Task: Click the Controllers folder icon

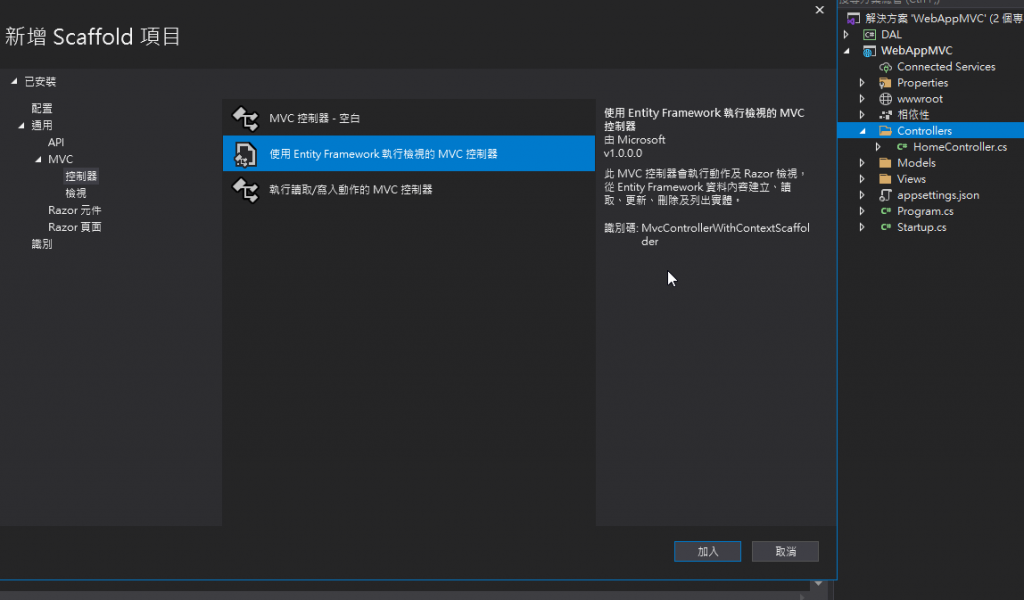Action: 886,131
